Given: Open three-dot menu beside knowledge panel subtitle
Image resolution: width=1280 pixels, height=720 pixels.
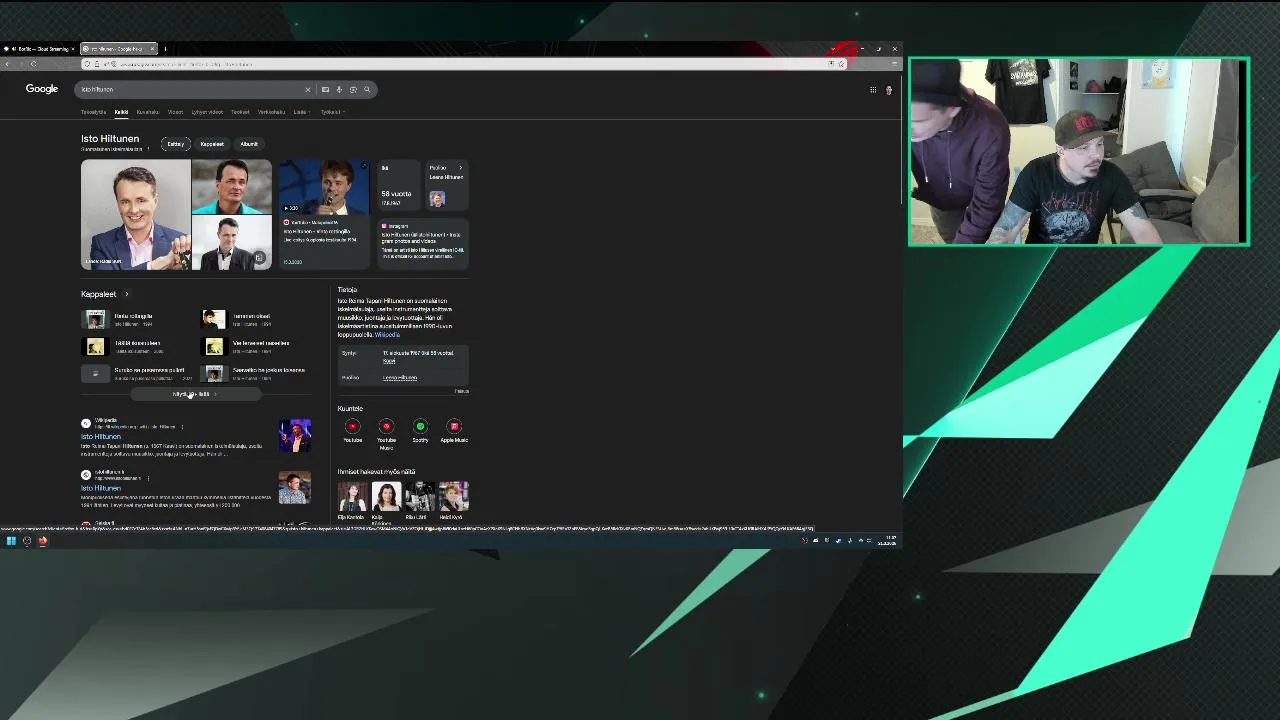Looking at the screenshot, I should (x=148, y=149).
